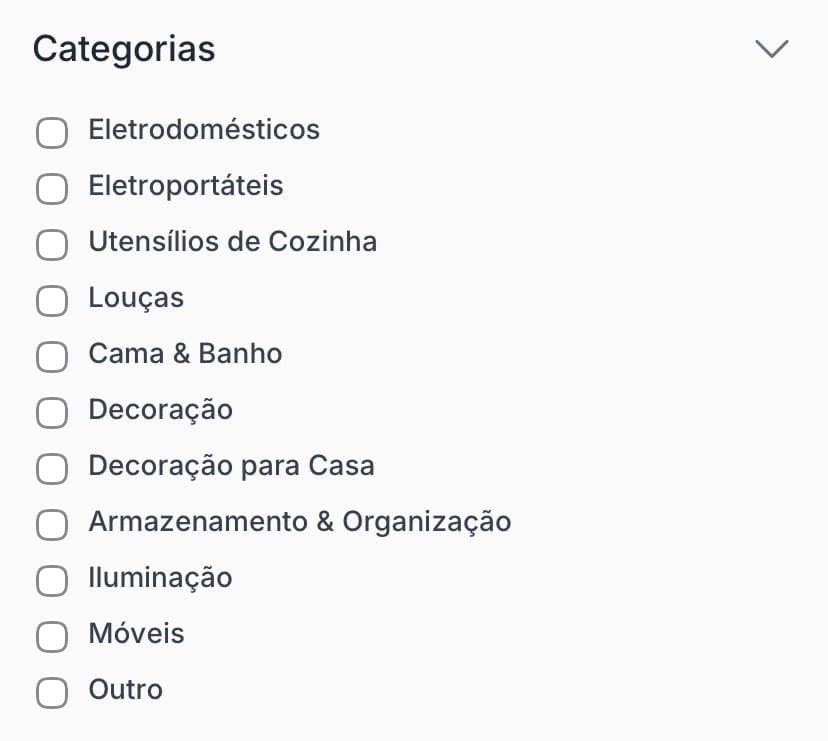
Task: Enable the Decoração para Casa checkbox
Action: 52,468
